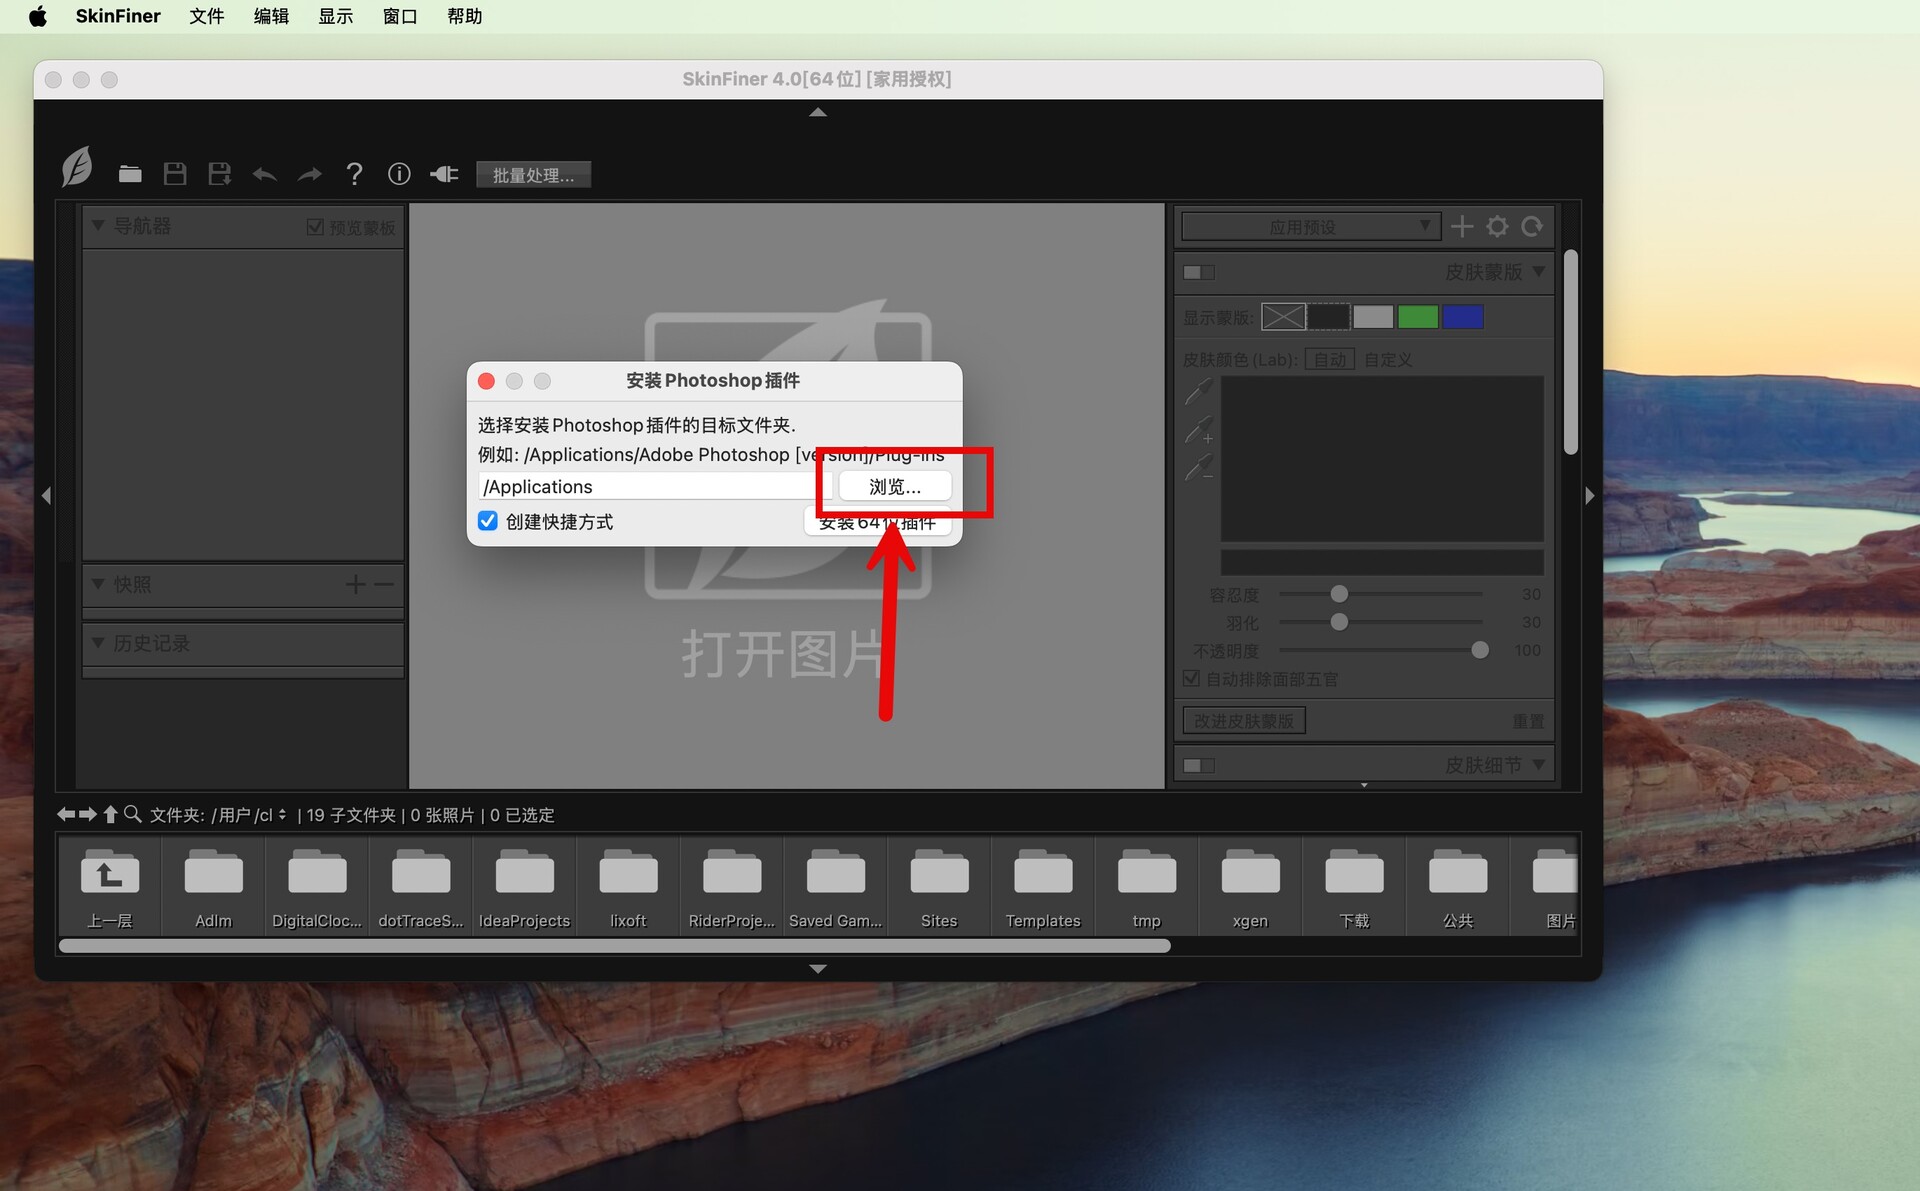The height and width of the screenshot is (1191, 1920).
Task: Select the 自定义 skin color option
Action: [1388, 360]
